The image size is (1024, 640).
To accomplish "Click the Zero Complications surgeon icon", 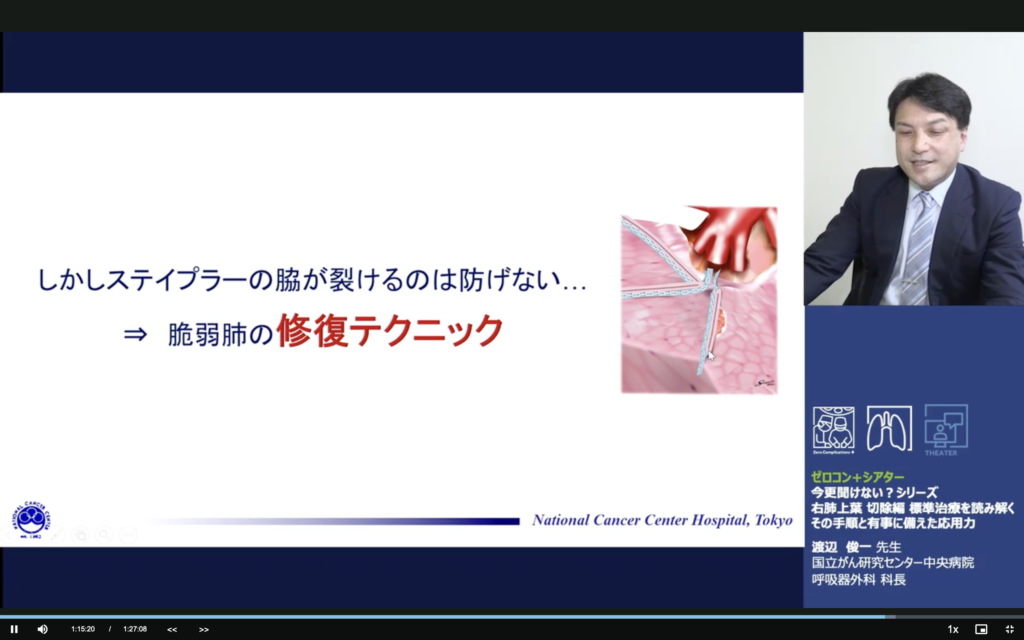I will [833, 428].
